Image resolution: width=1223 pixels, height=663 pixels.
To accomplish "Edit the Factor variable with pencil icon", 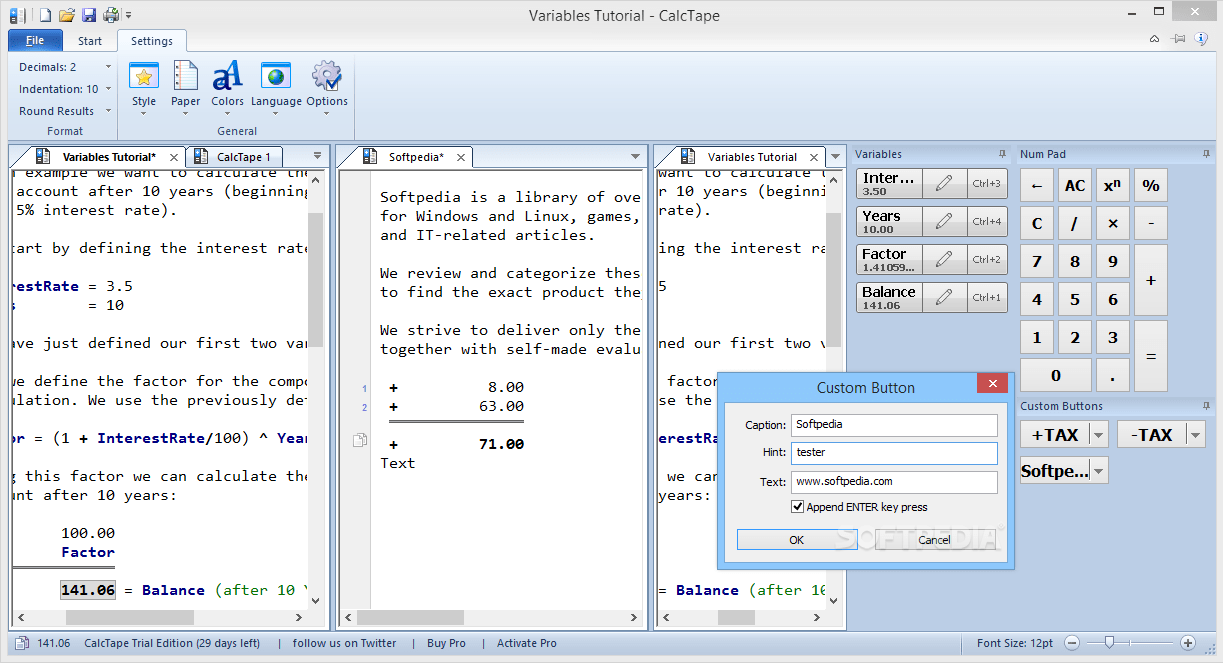I will pos(944,260).
